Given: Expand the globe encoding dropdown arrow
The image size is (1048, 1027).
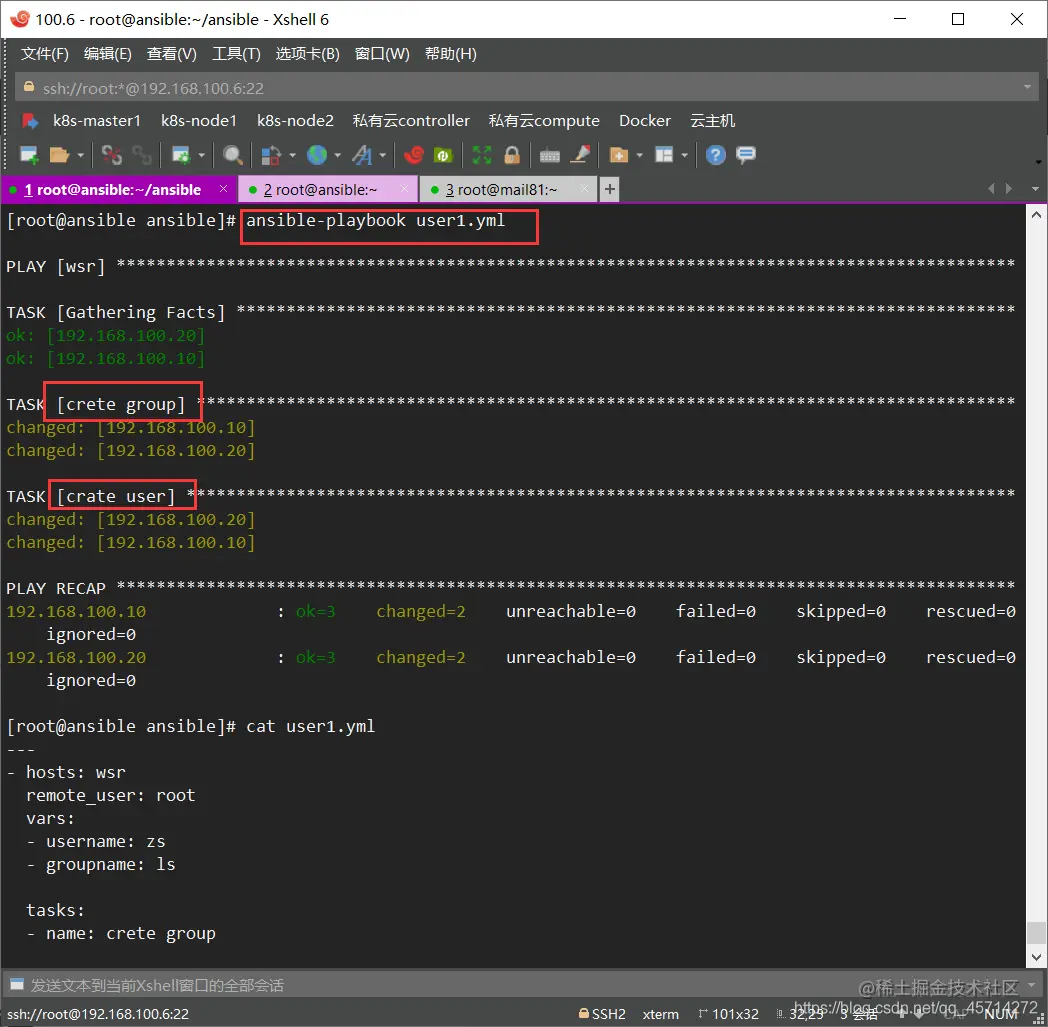Looking at the screenshot, I should coord(338,155).
